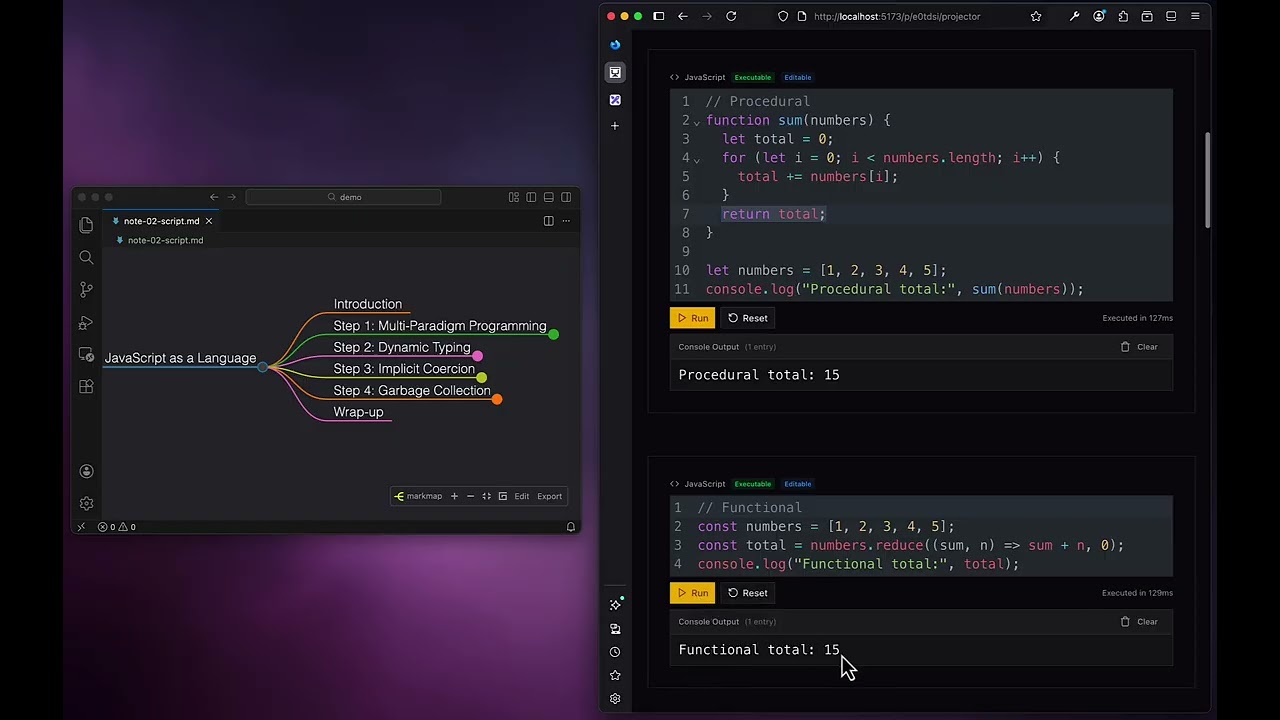Click Edit in markmap toolbar
The height and width of the screenshot is (720, 1280).
point(522,496)
